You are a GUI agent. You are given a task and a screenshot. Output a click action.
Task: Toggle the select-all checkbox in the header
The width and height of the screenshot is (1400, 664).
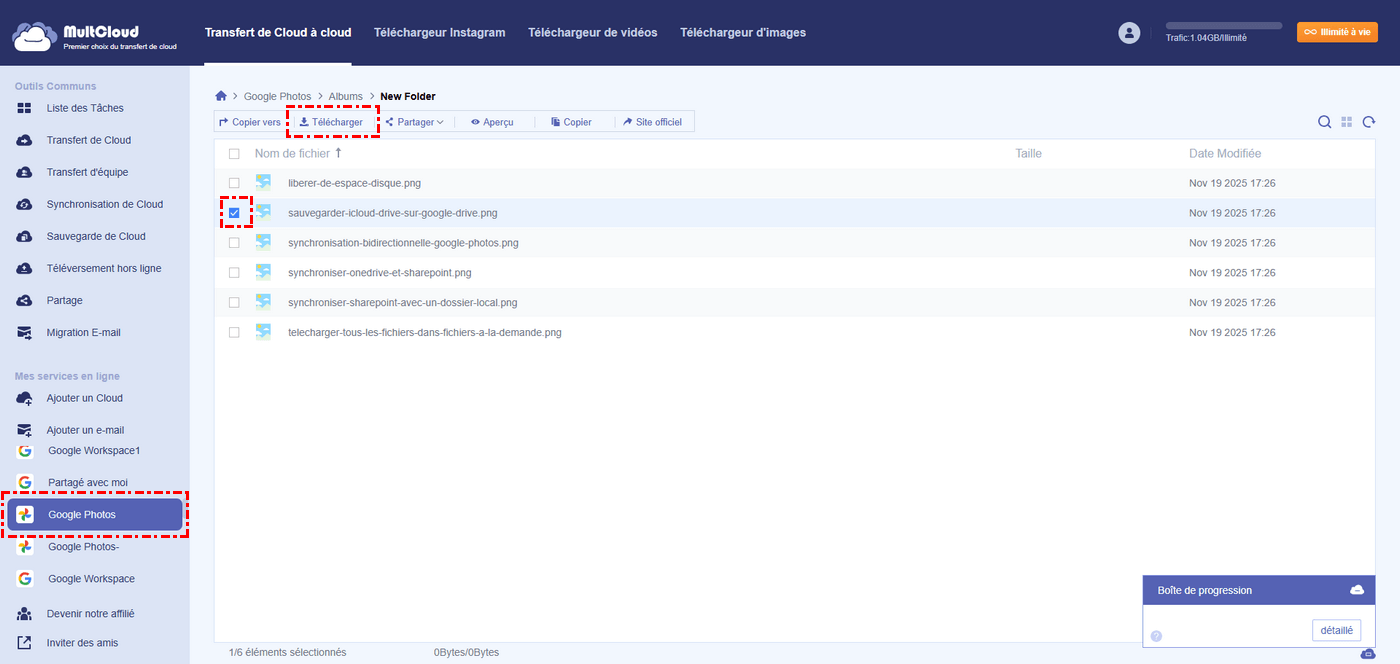click(234, 154)
